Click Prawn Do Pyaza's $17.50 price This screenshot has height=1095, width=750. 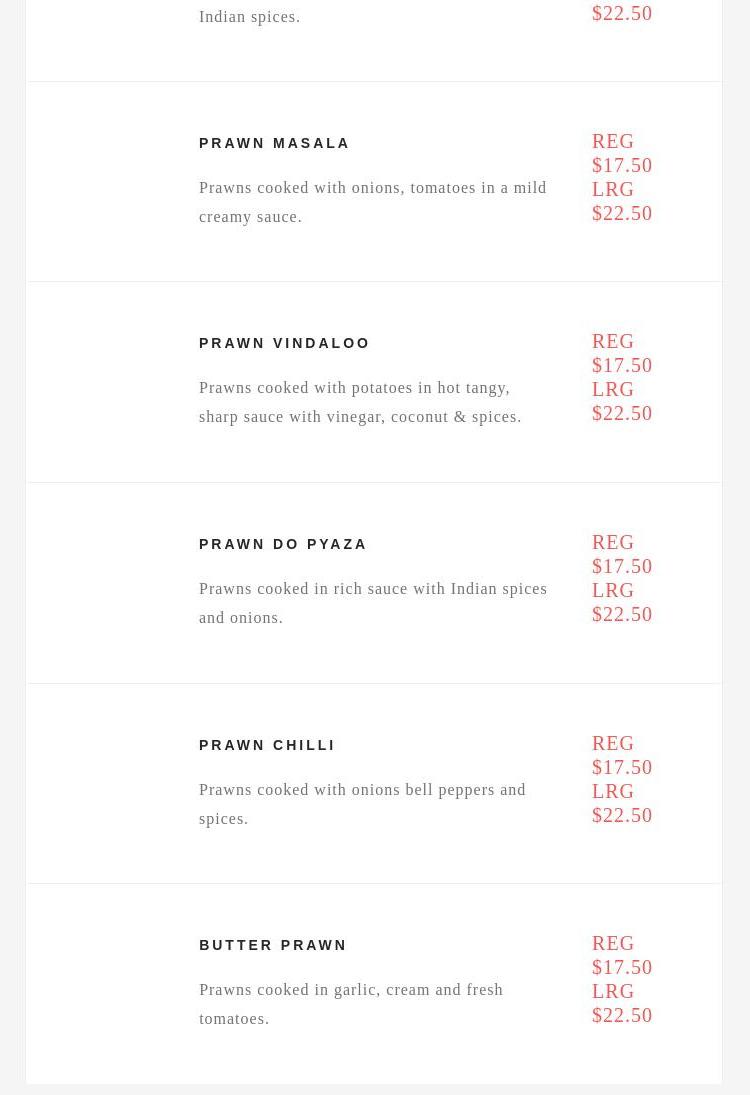[622, 566]
